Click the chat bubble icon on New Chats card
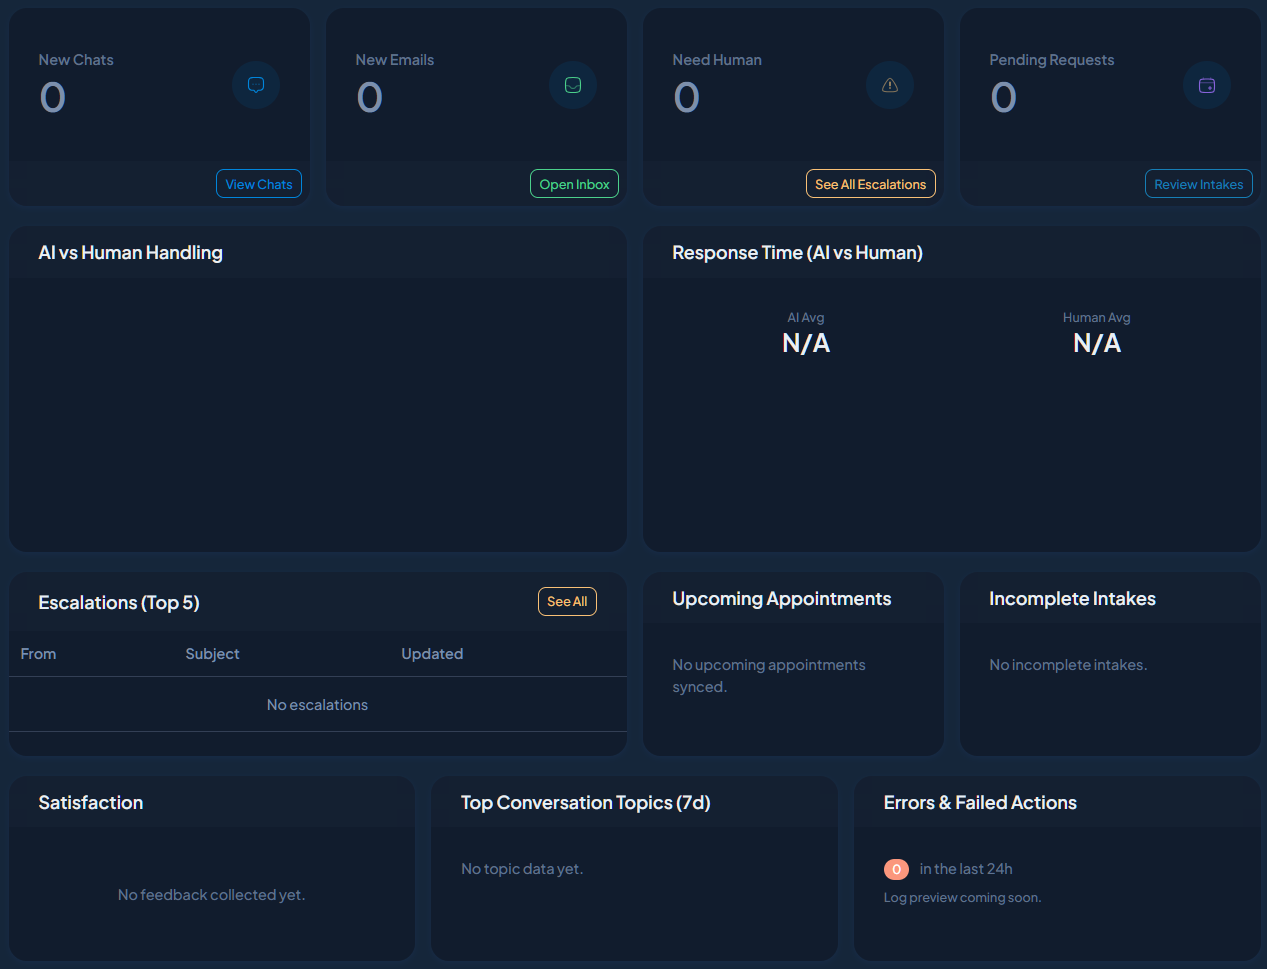 coord(256,85)
